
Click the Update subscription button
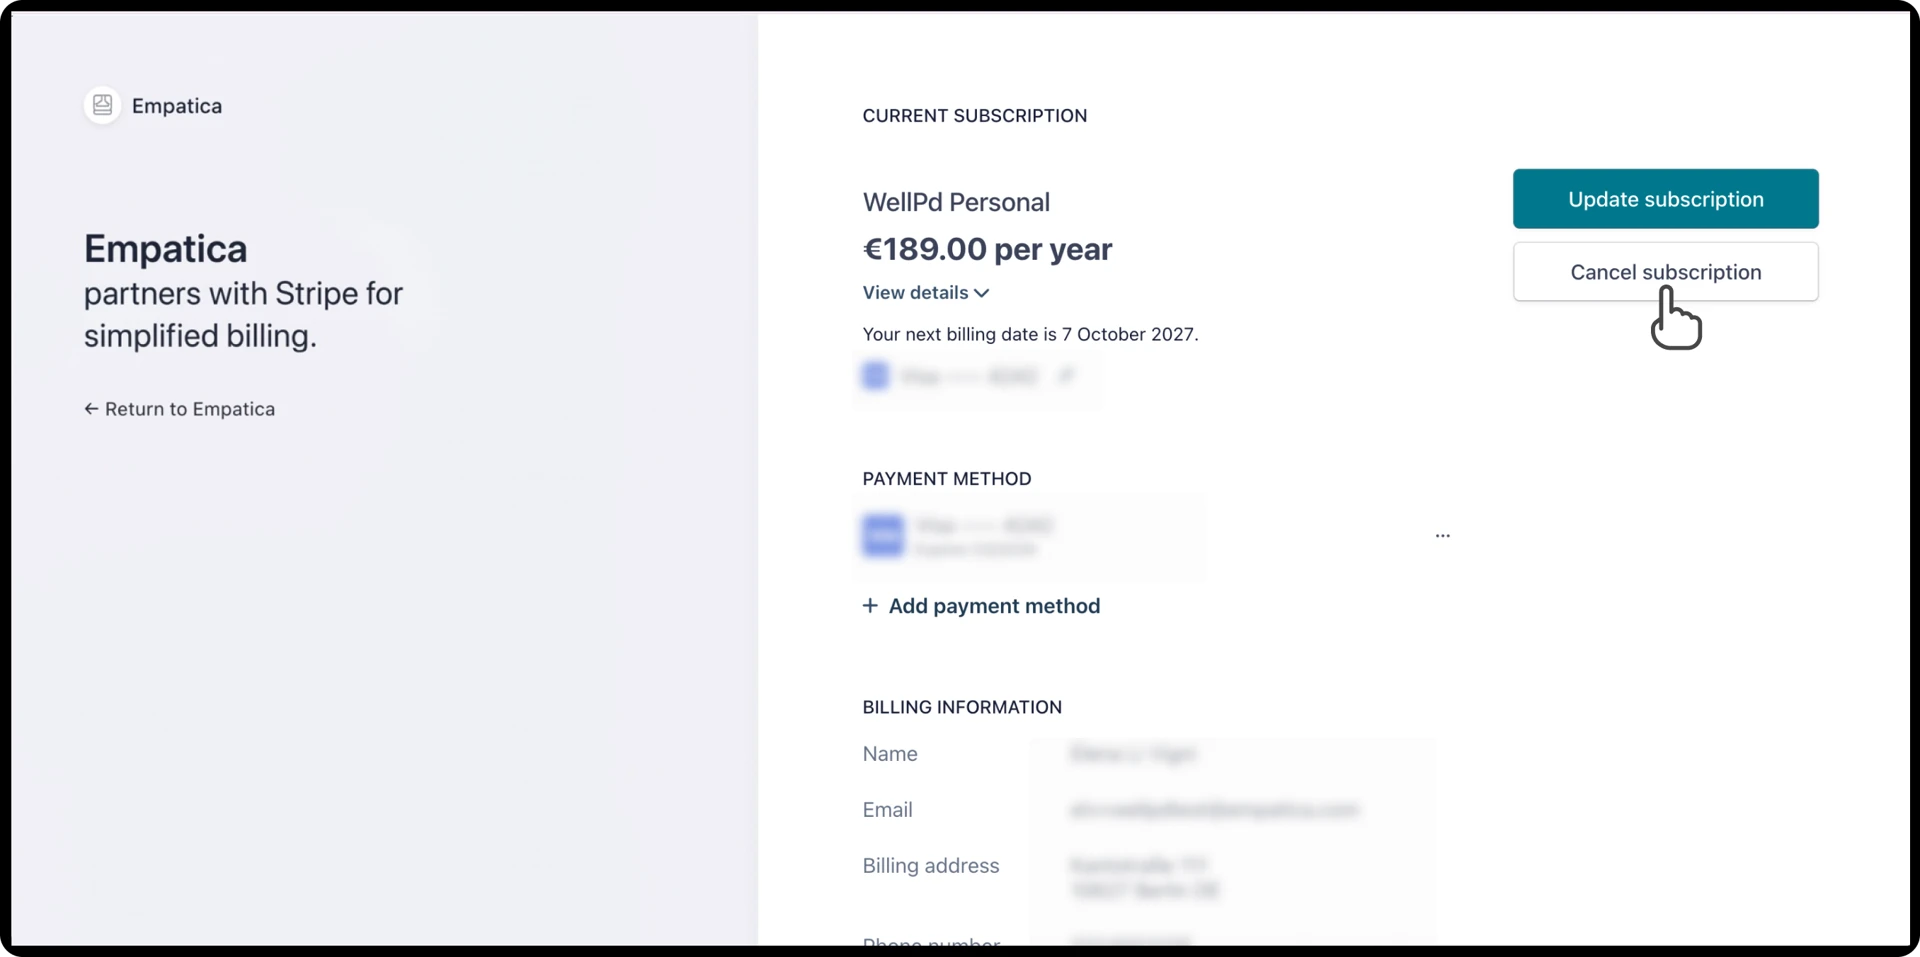1665,199
